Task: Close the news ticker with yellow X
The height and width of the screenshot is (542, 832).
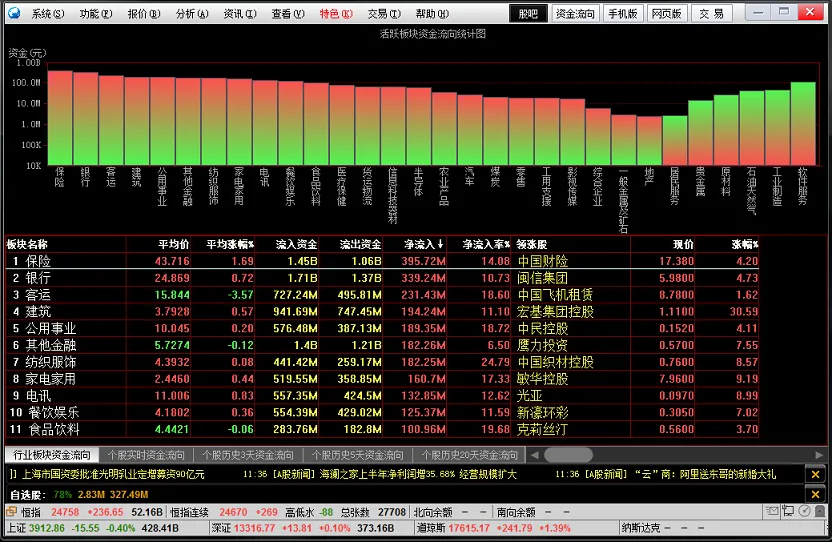Action: tap(816, 474)
